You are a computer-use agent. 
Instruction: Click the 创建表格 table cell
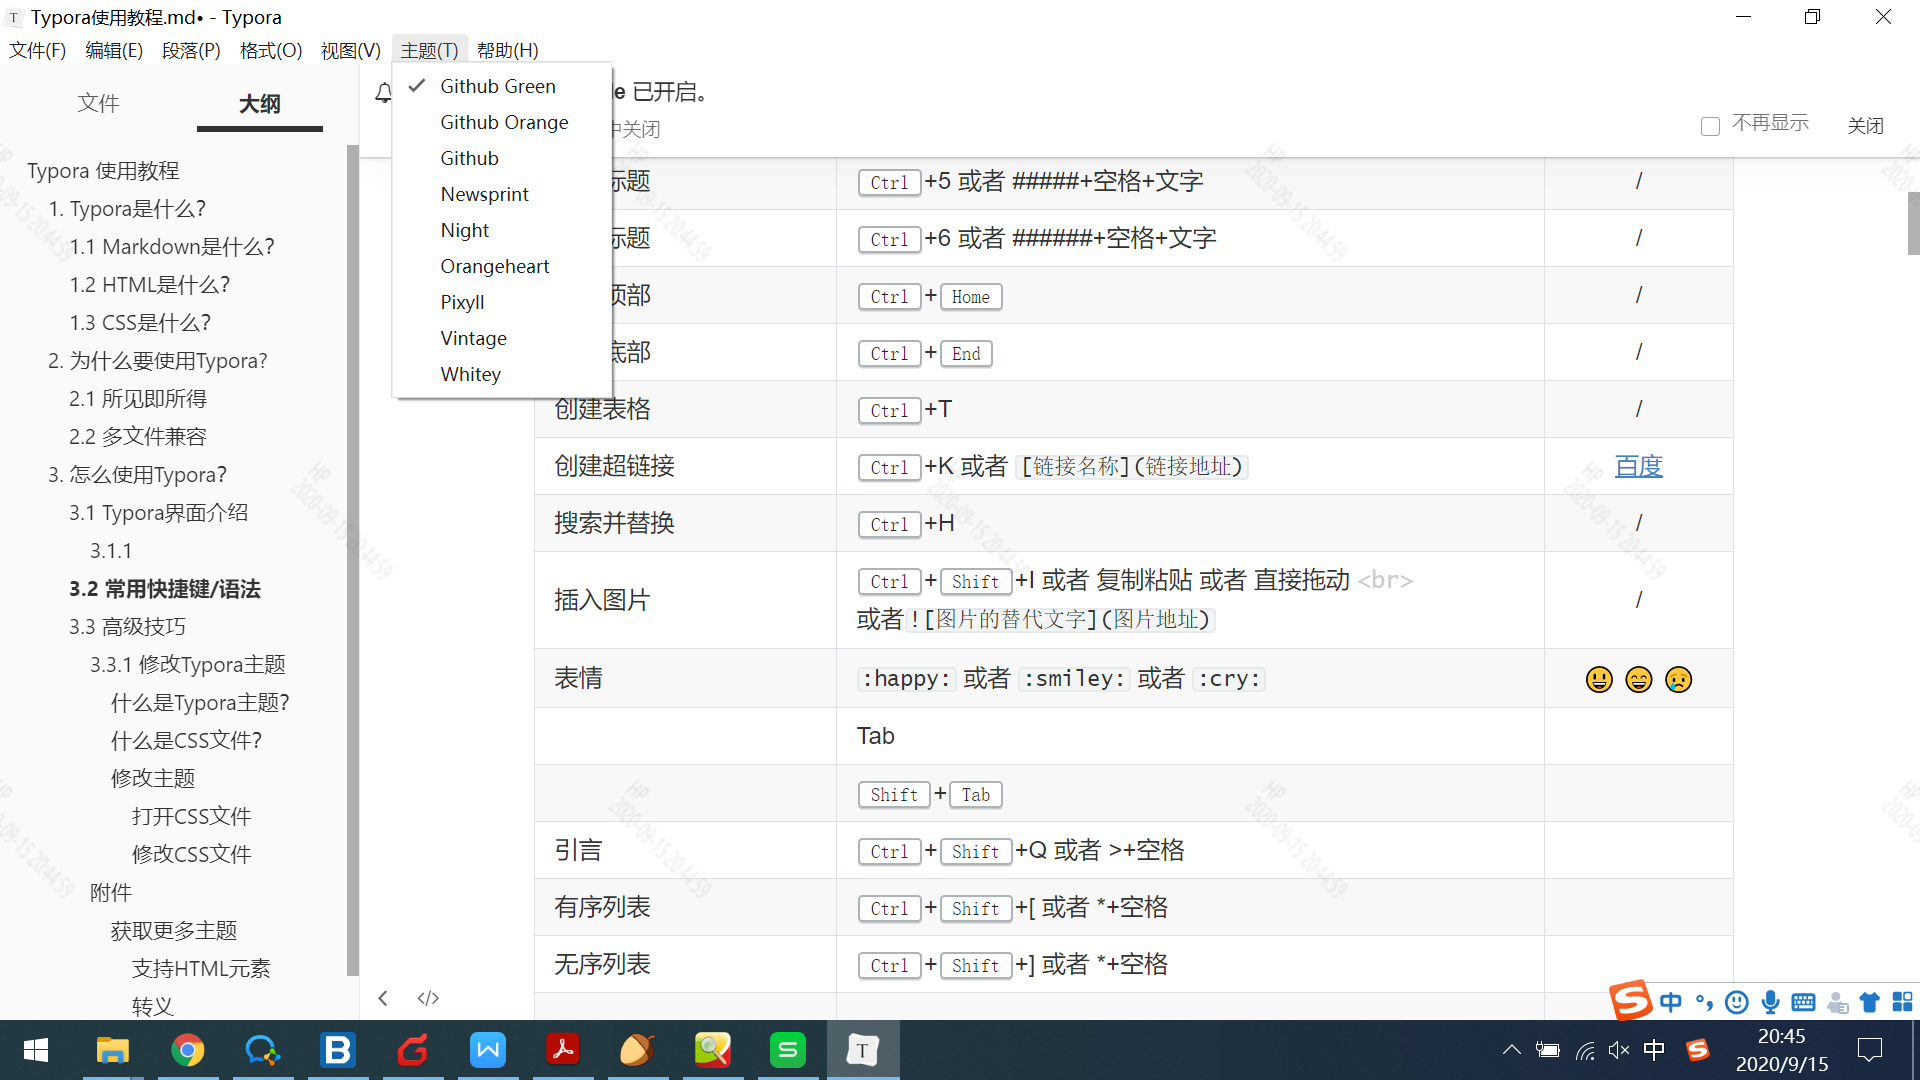pyautogui.click(x=685, y=409)
